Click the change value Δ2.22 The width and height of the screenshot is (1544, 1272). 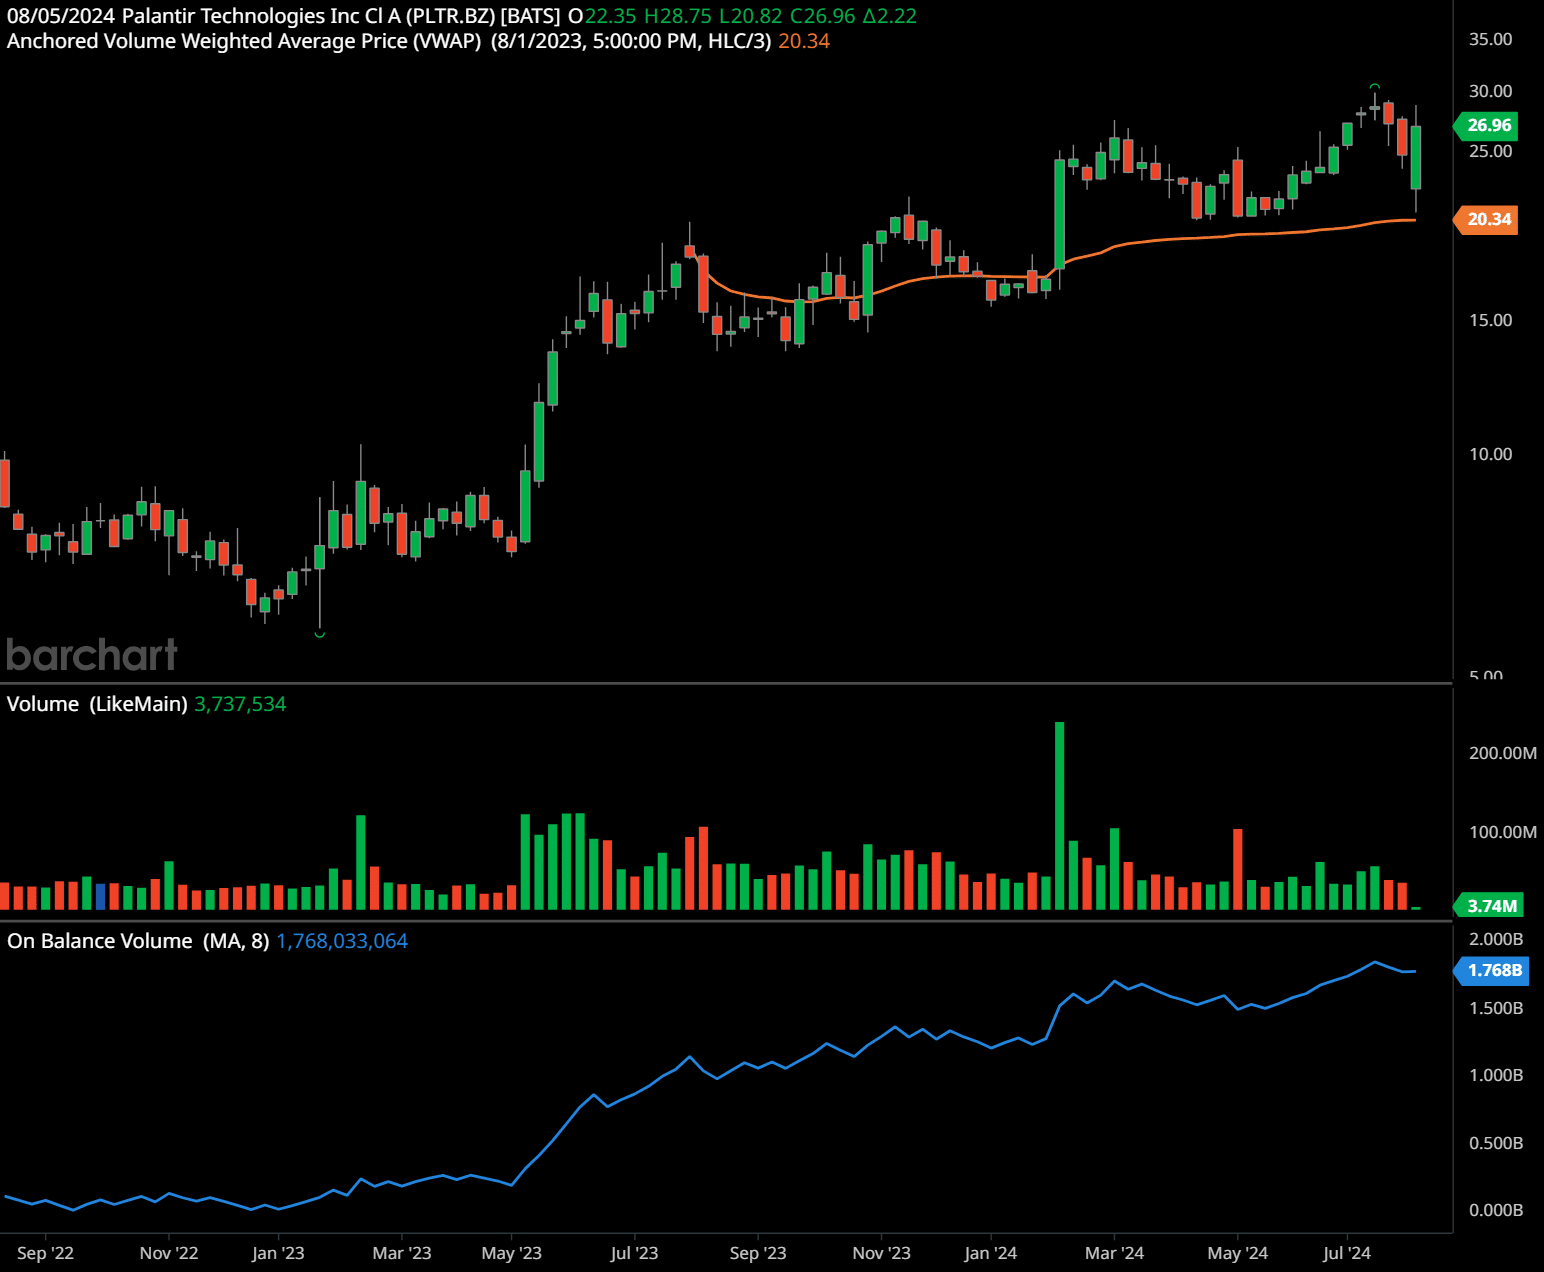coord(890,16)
